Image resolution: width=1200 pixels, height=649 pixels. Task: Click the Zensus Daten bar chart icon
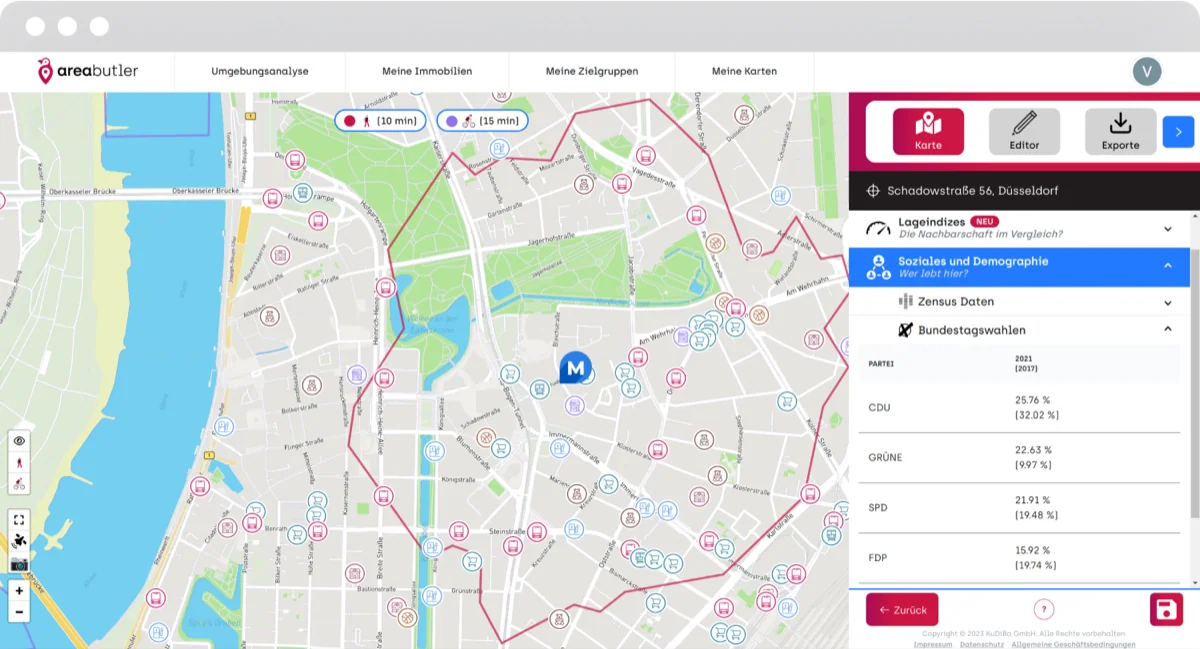pos(906,301)
